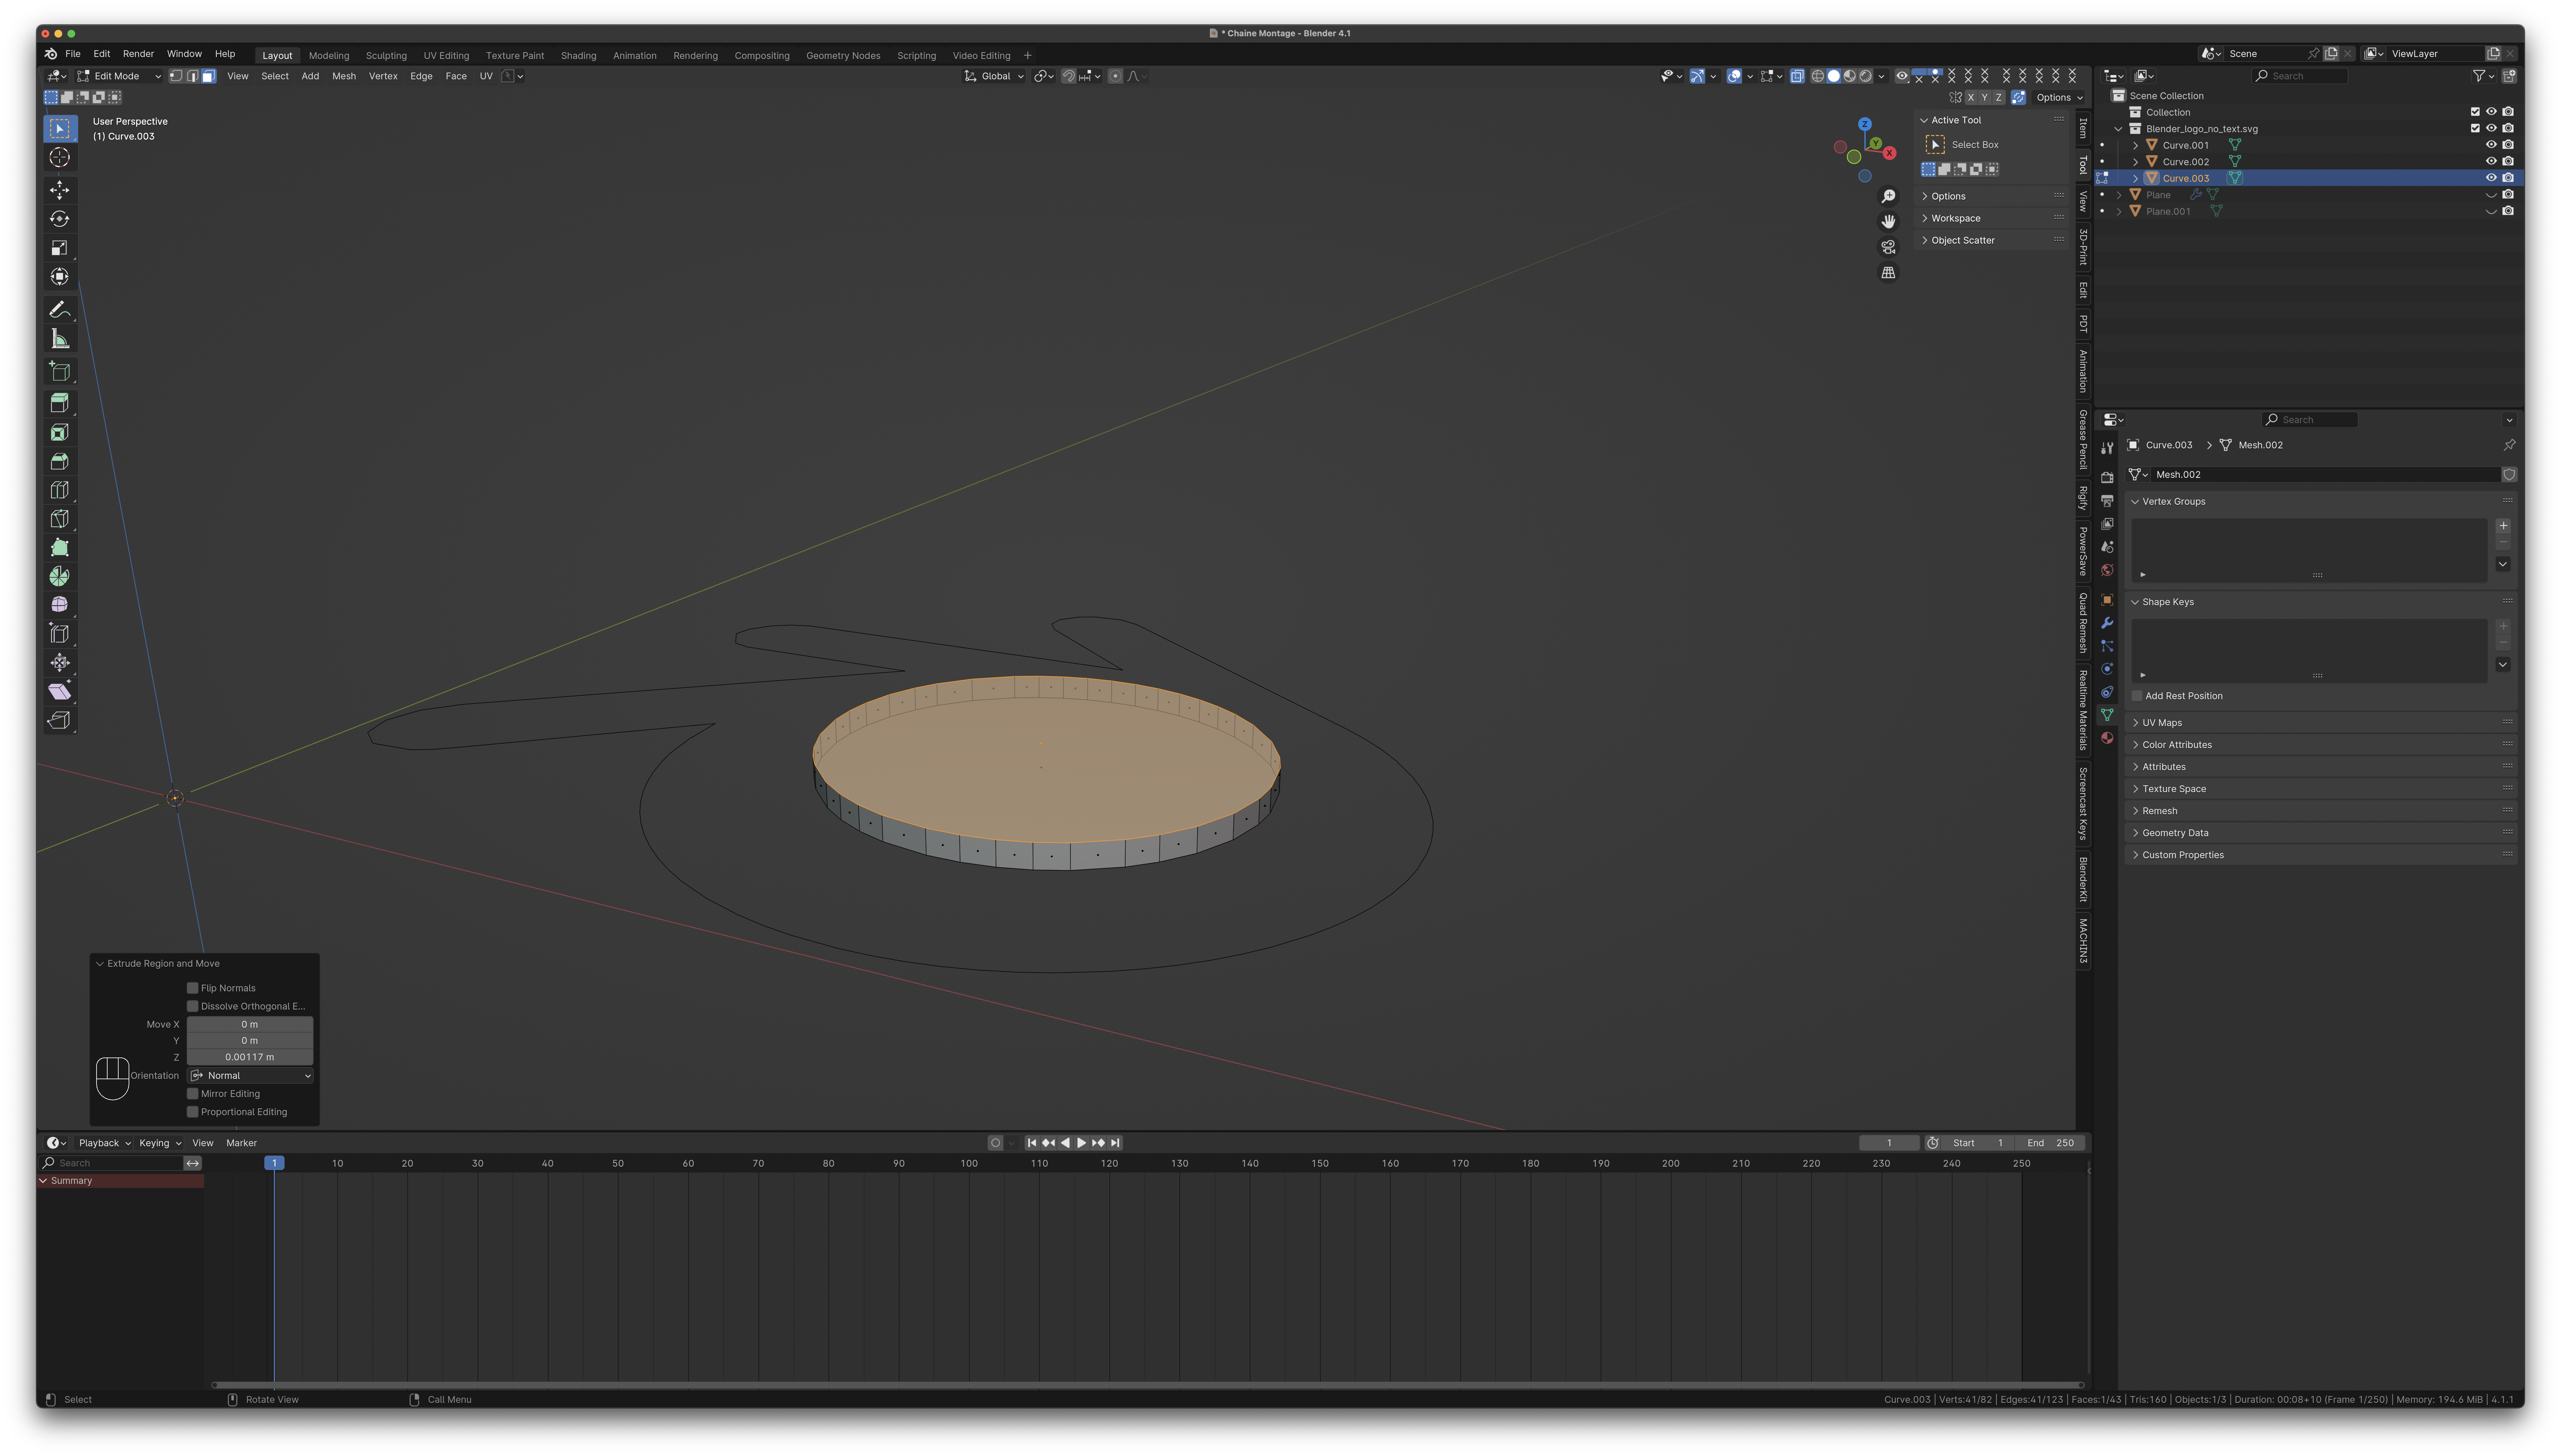Open the Material properties tab icon
The height and width of the screenshot is (1456, 2561).
[x=2107, y=738]
